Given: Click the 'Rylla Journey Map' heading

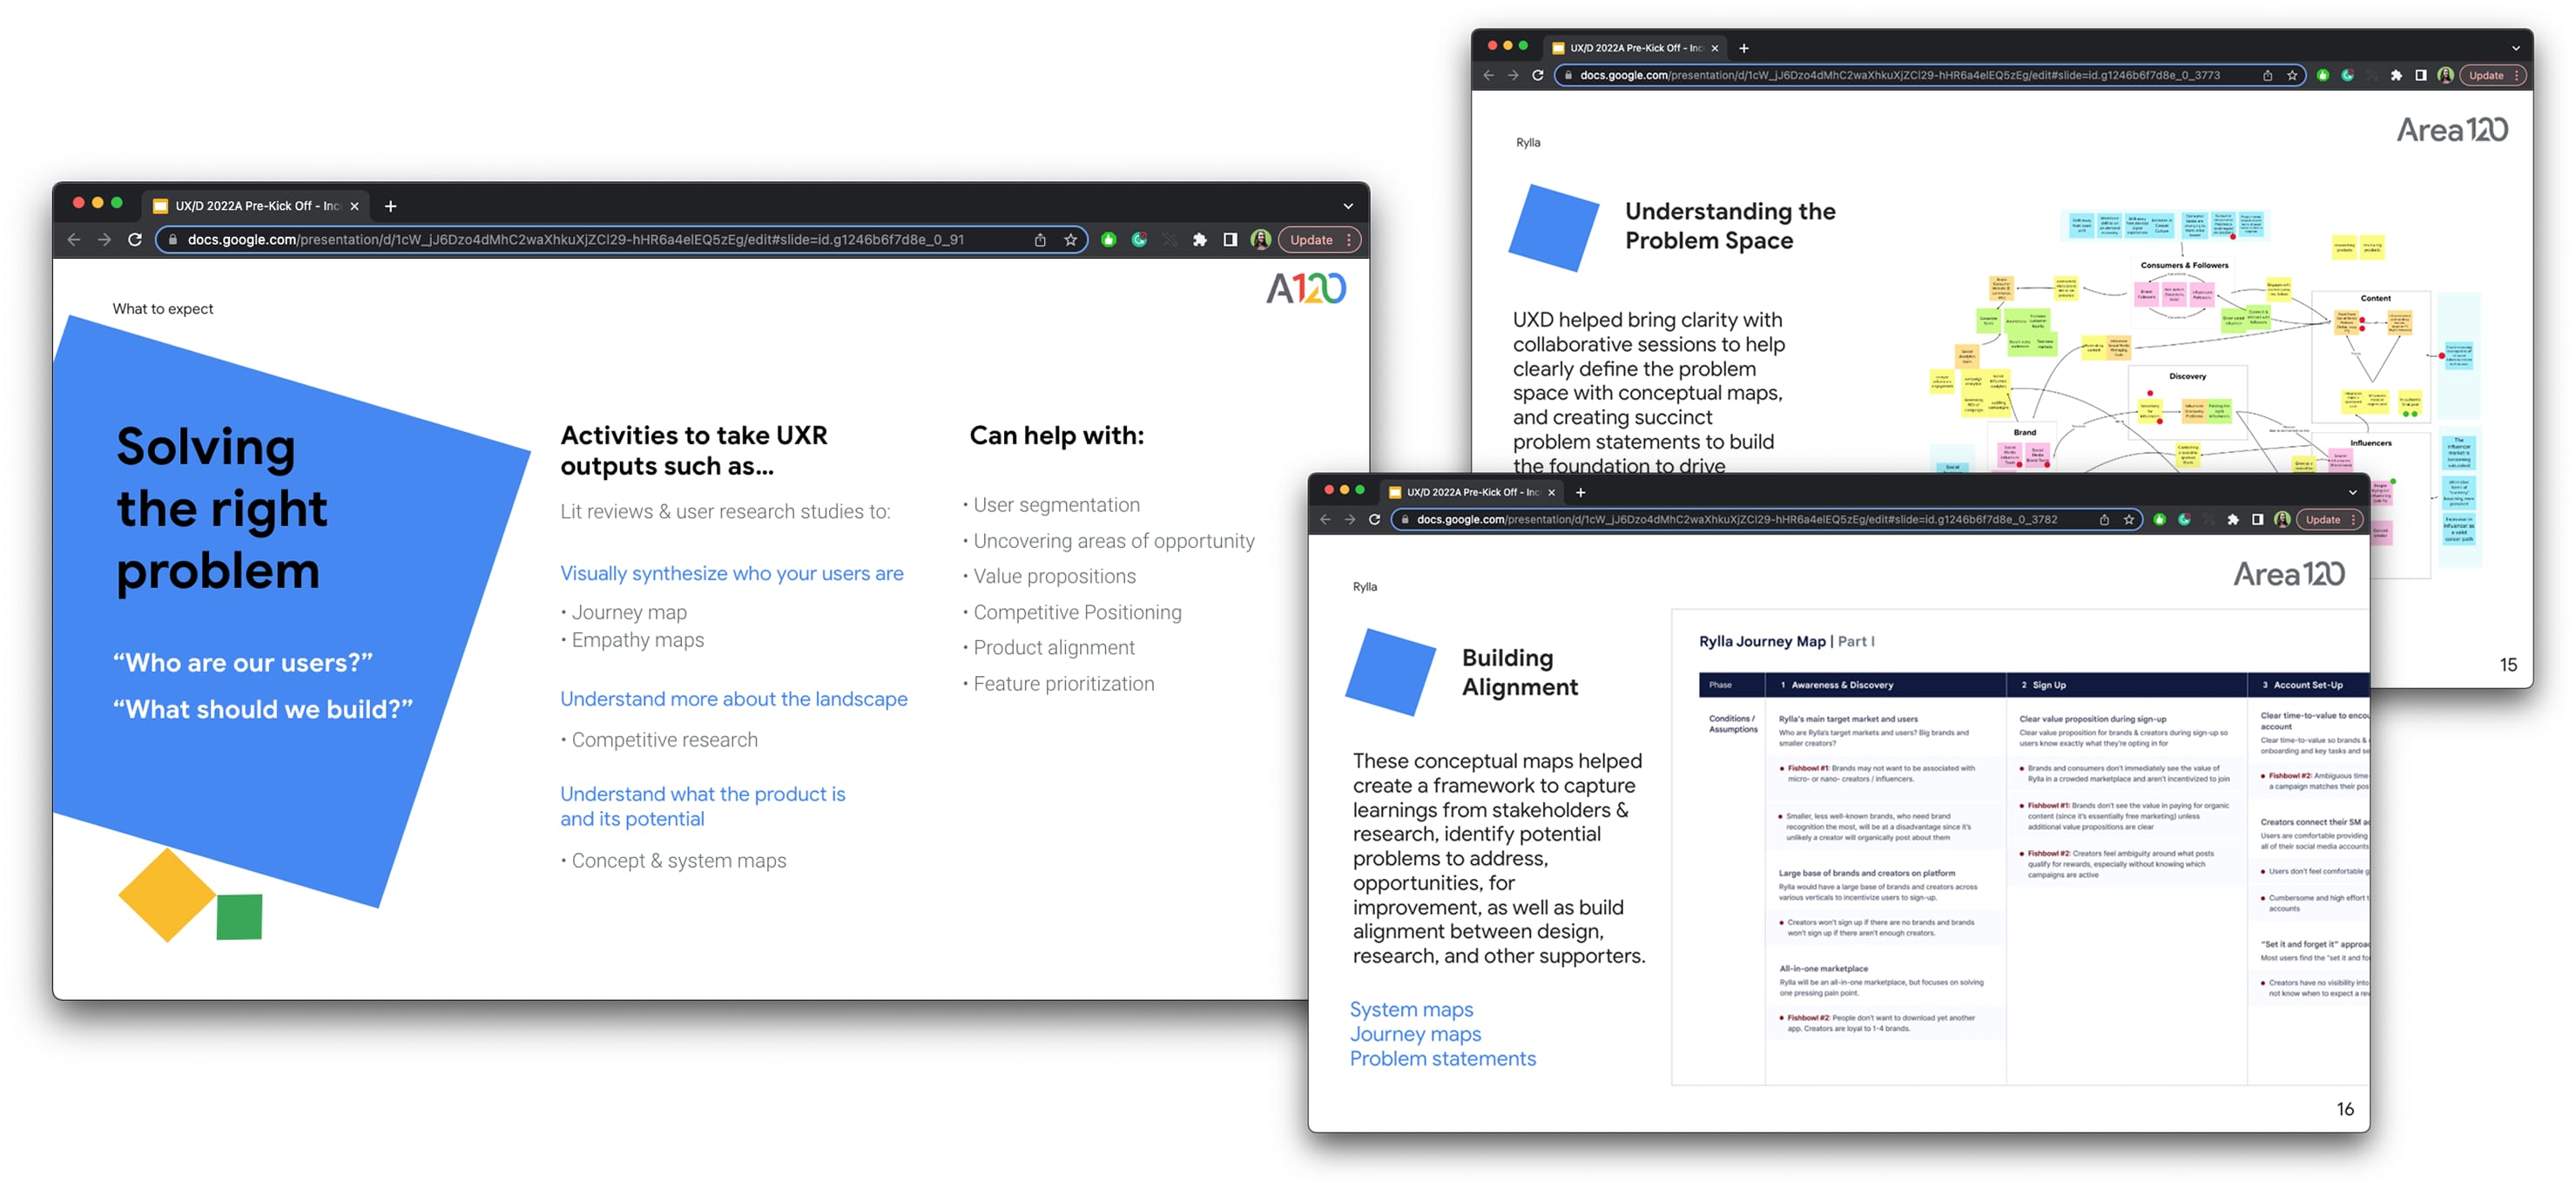Looking at the screenshot, I should coord(1761,641).
